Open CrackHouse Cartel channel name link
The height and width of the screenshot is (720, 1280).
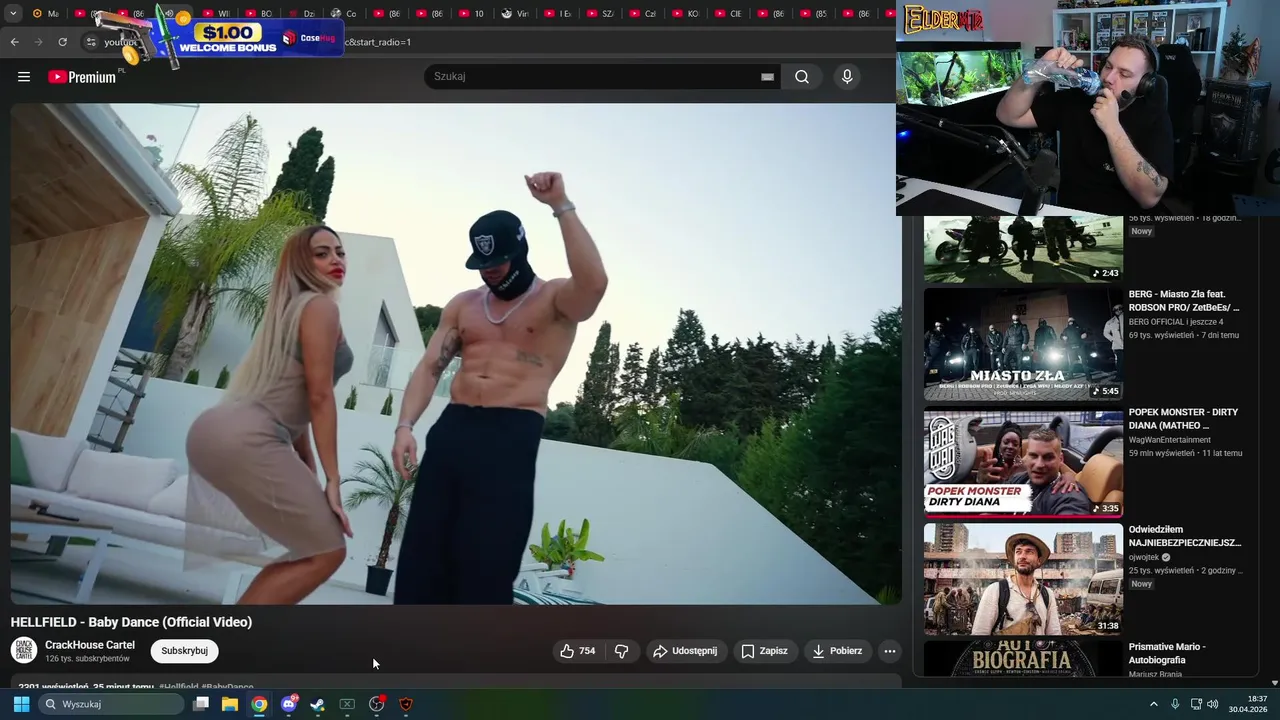90,645
